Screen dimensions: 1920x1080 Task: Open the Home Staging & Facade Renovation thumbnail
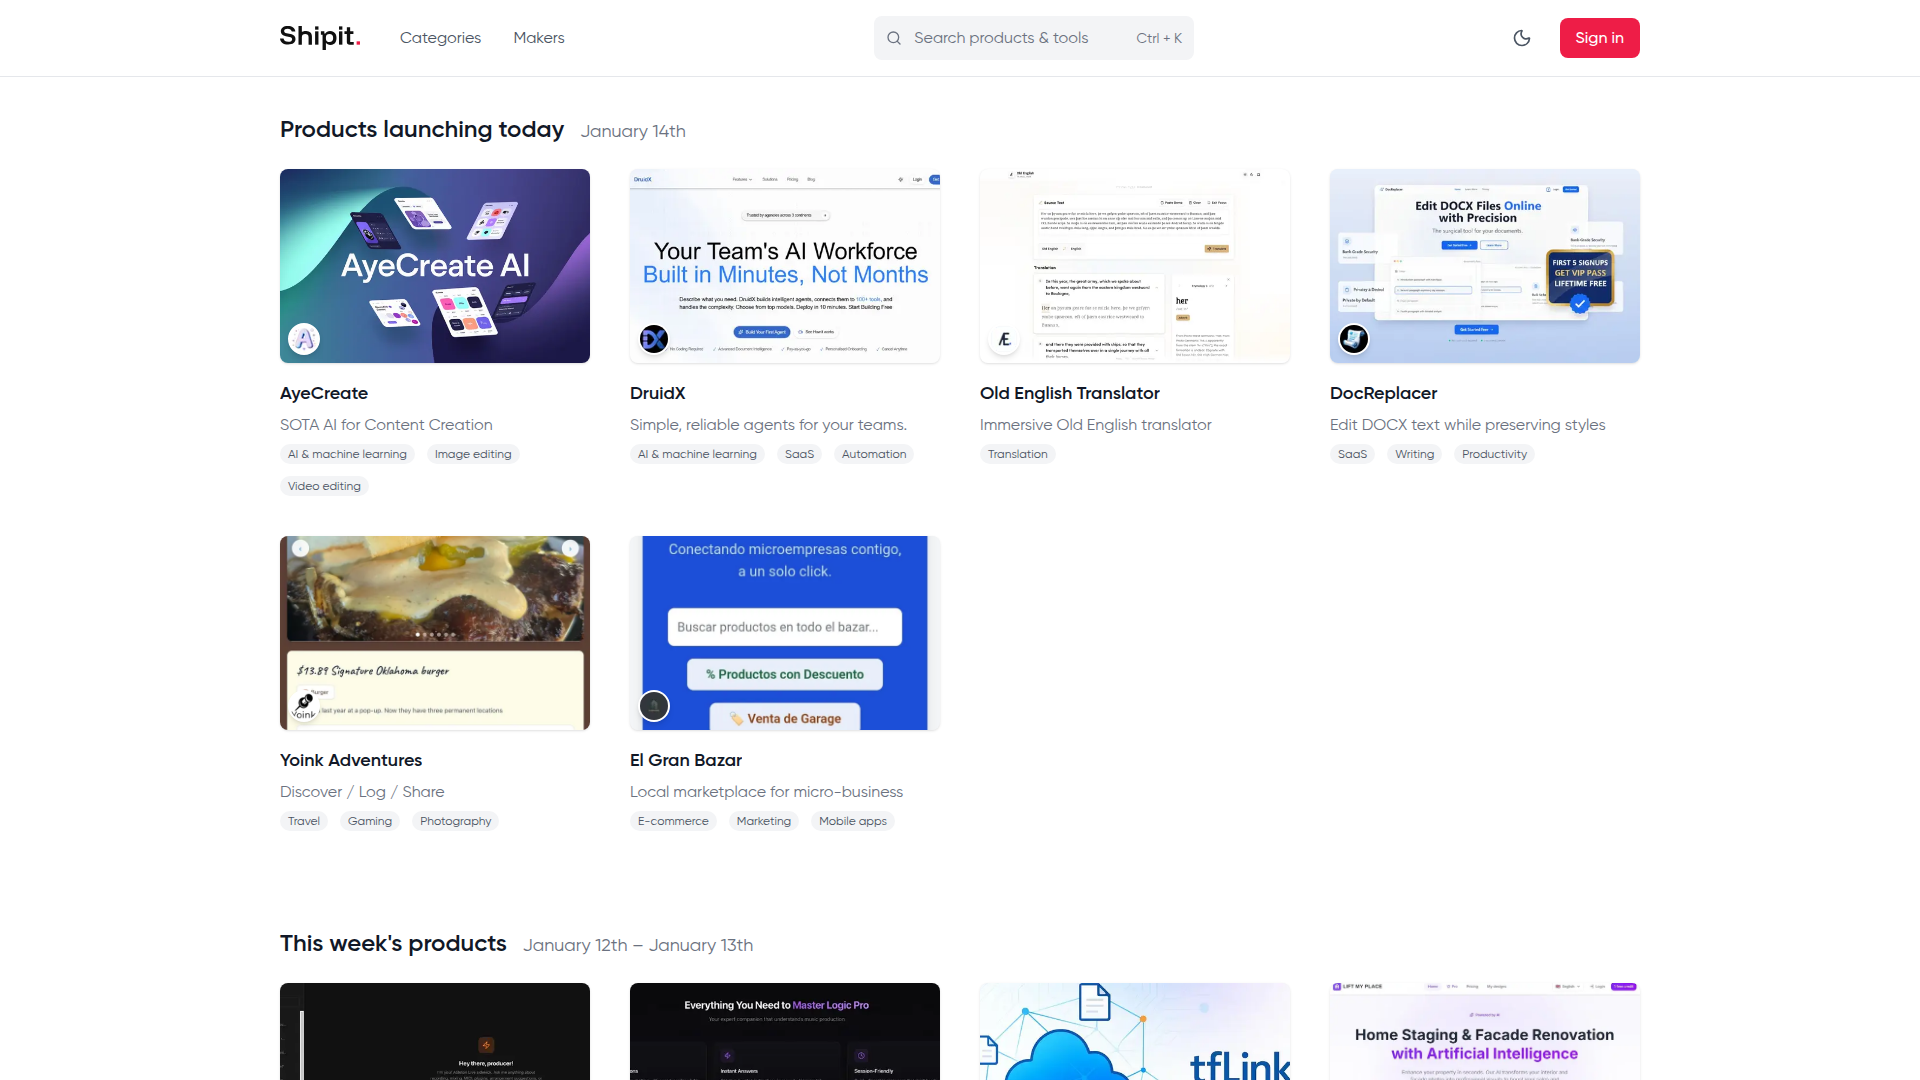(x=1485, y=1031)
